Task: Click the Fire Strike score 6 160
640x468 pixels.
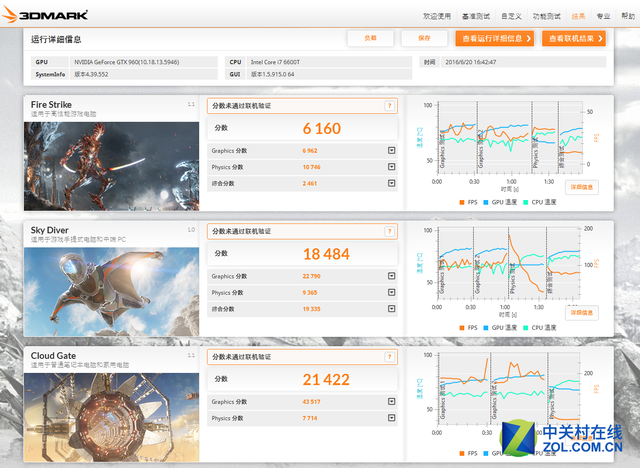Action: tap(322, 129)
